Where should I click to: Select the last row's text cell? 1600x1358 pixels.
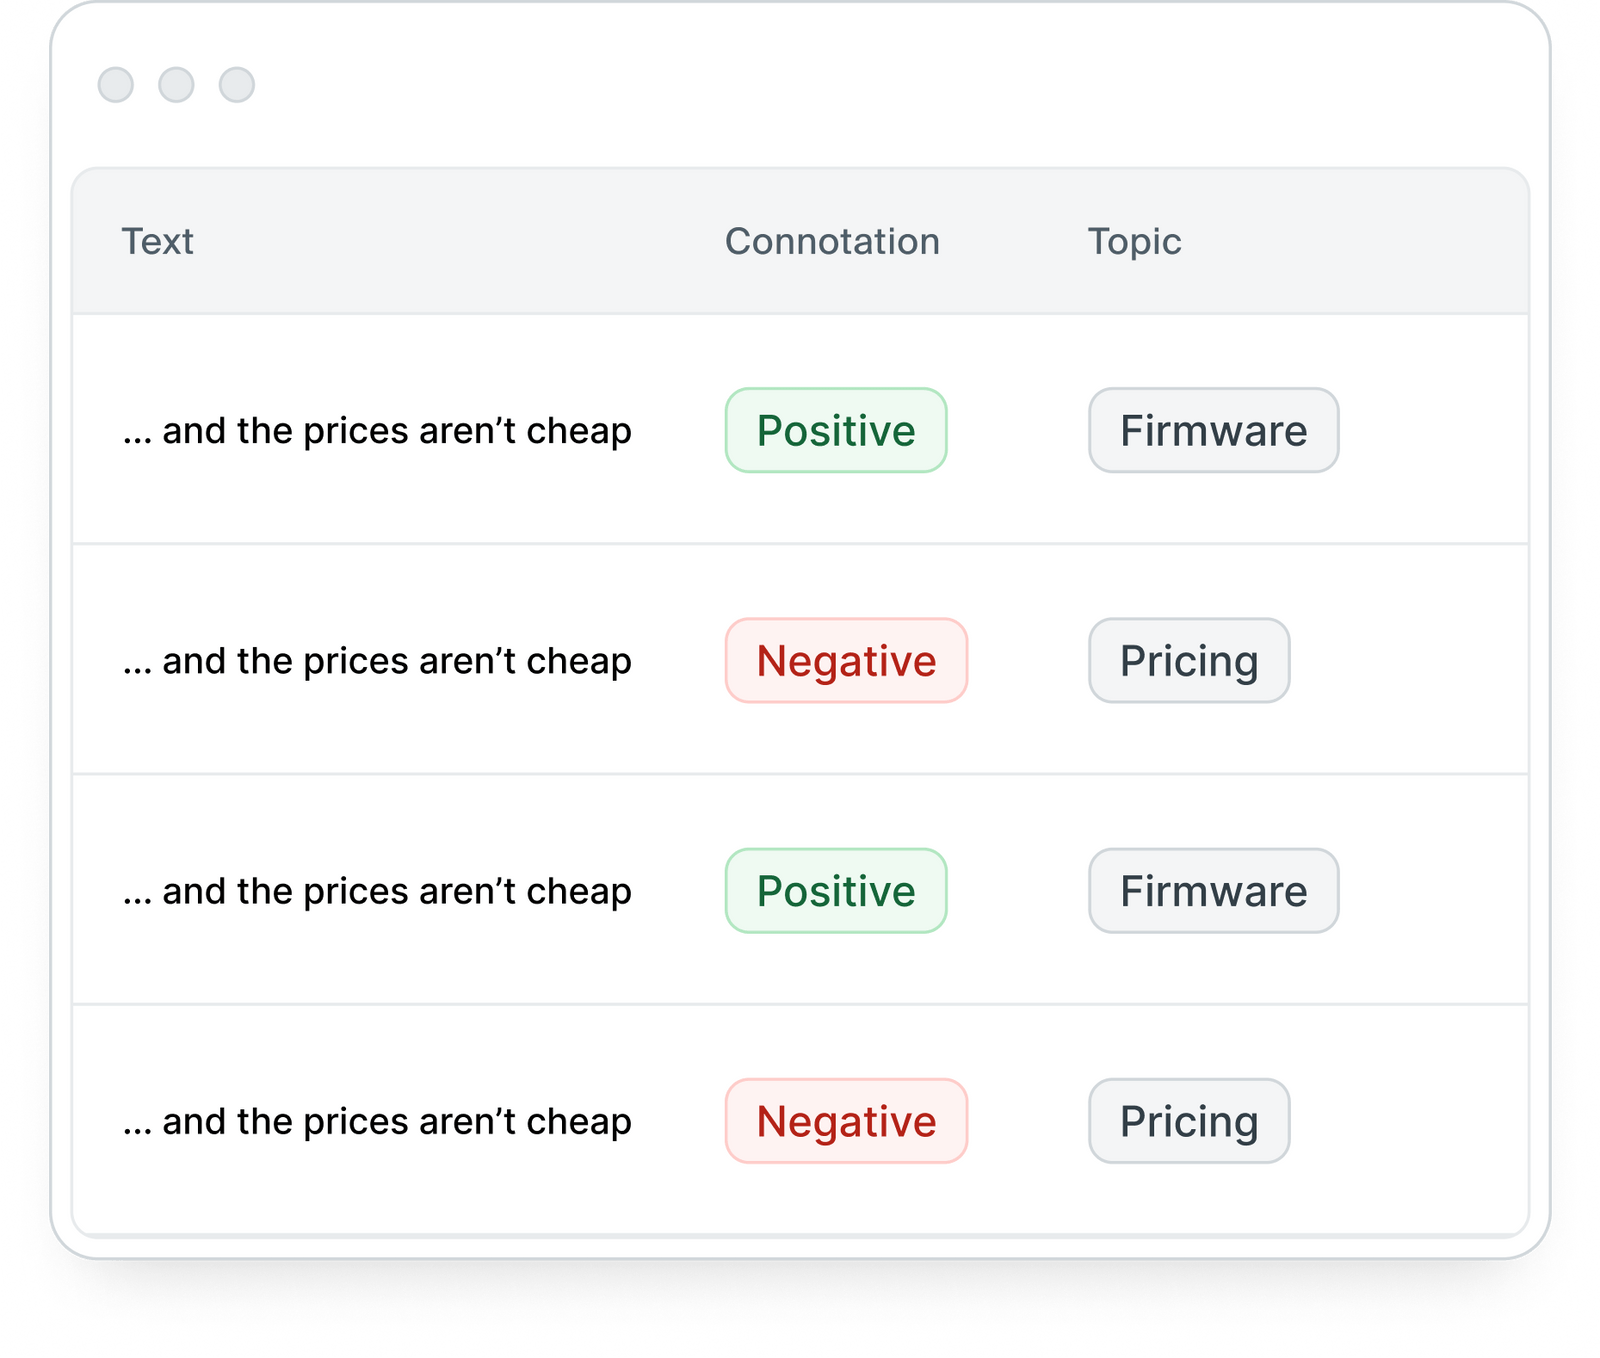pos(377,1121)
